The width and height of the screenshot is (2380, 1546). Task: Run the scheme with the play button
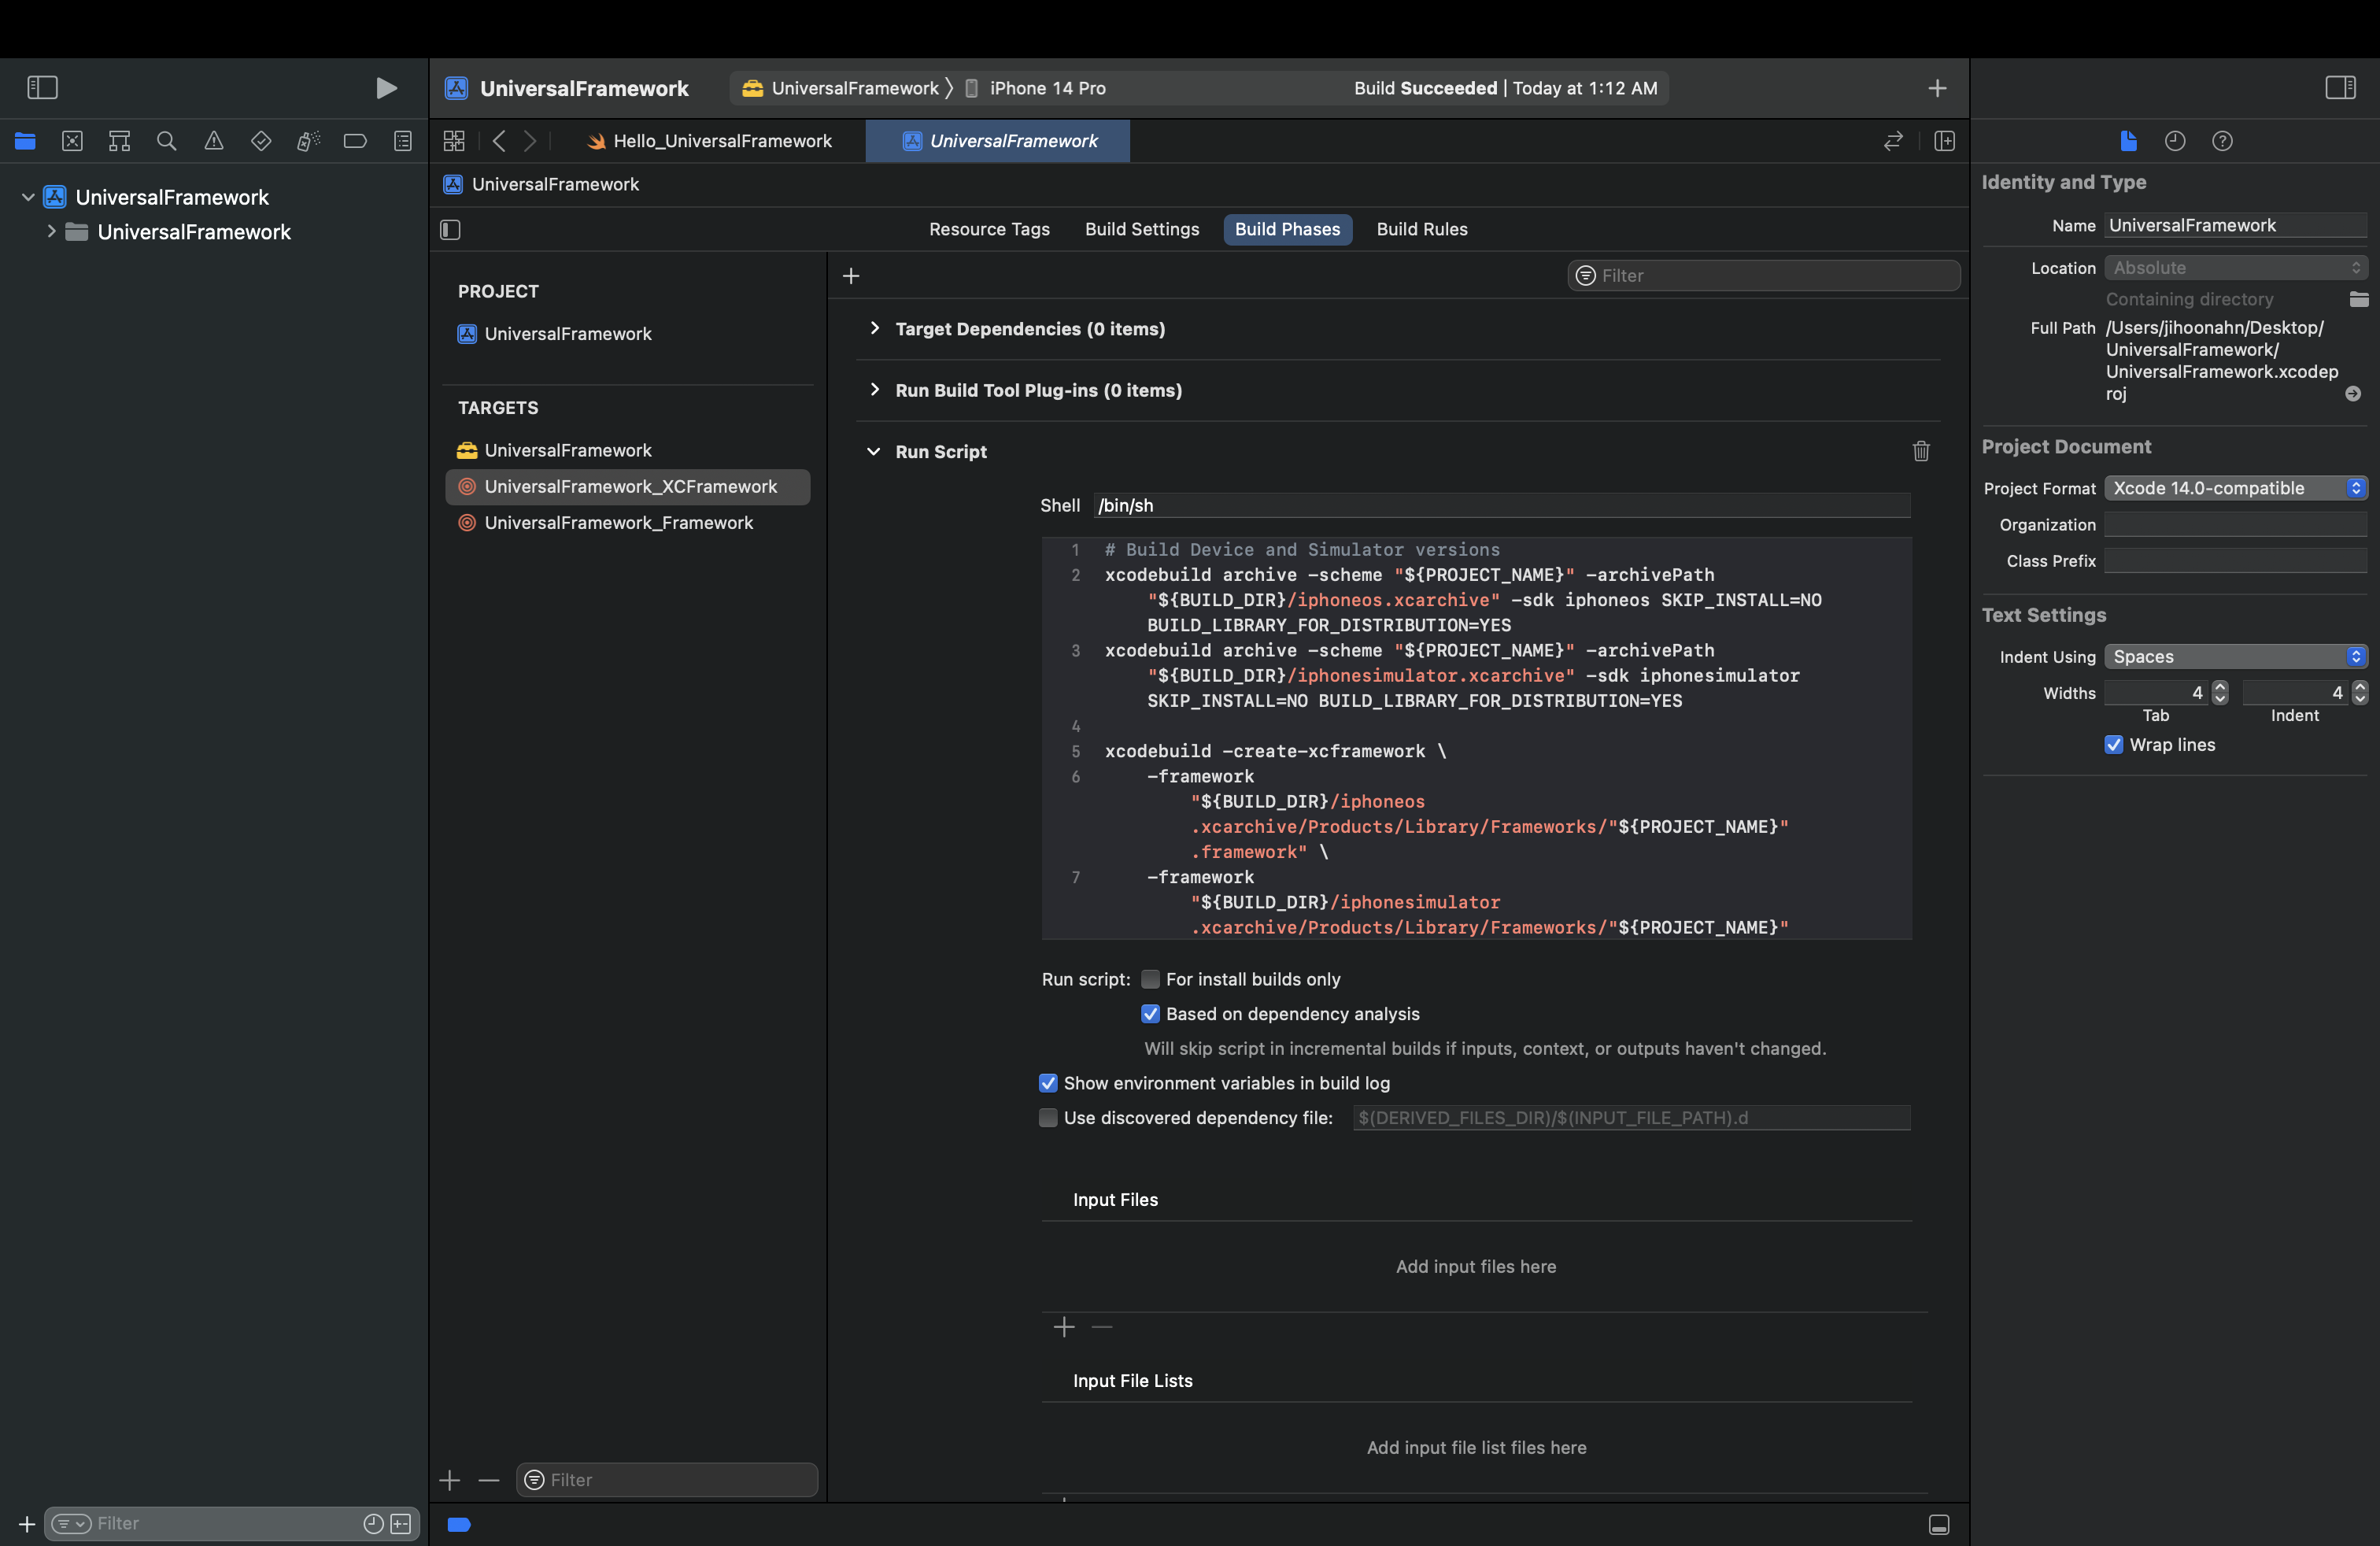click(386, 88)
